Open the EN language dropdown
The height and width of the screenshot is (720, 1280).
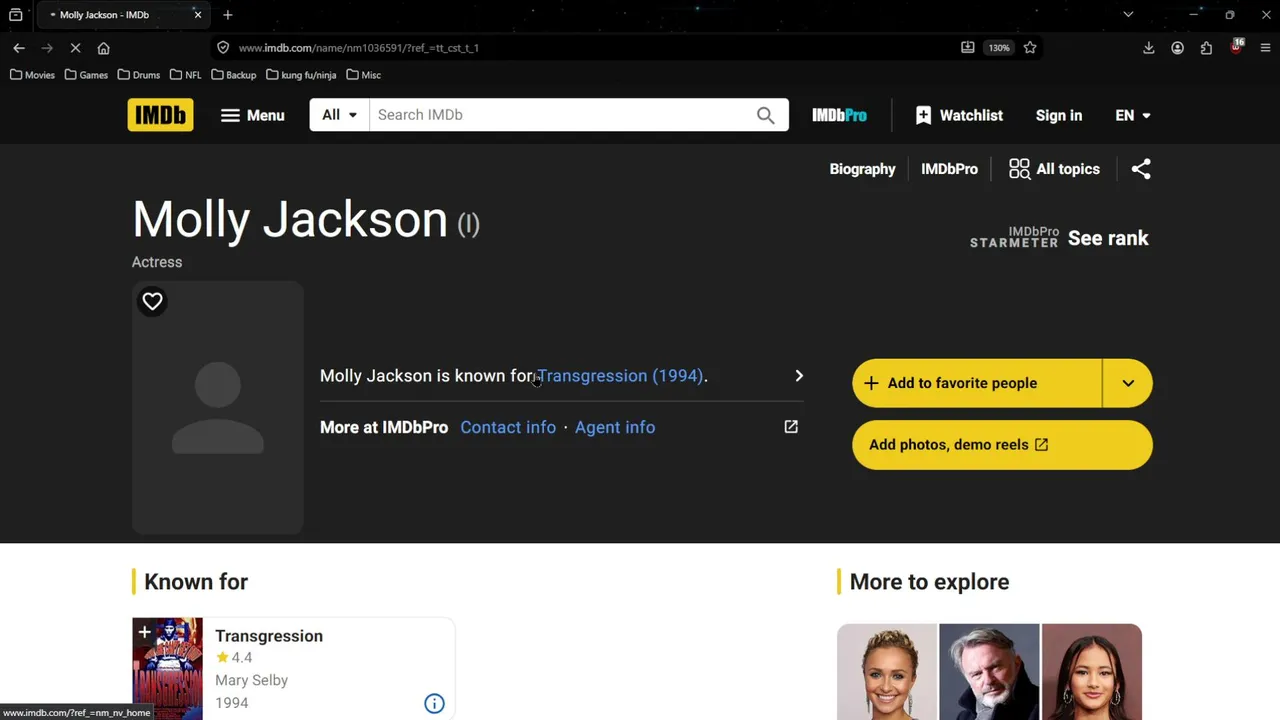[1133, 115]
